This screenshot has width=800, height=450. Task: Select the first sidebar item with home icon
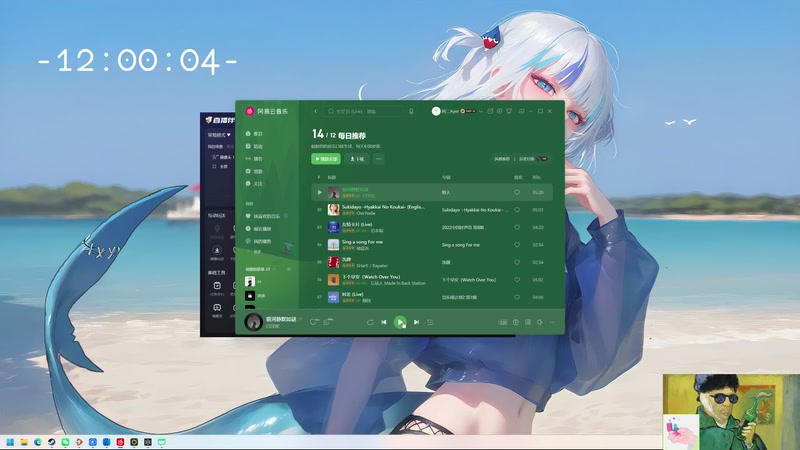pyautogui.click(x=255, y=134)
